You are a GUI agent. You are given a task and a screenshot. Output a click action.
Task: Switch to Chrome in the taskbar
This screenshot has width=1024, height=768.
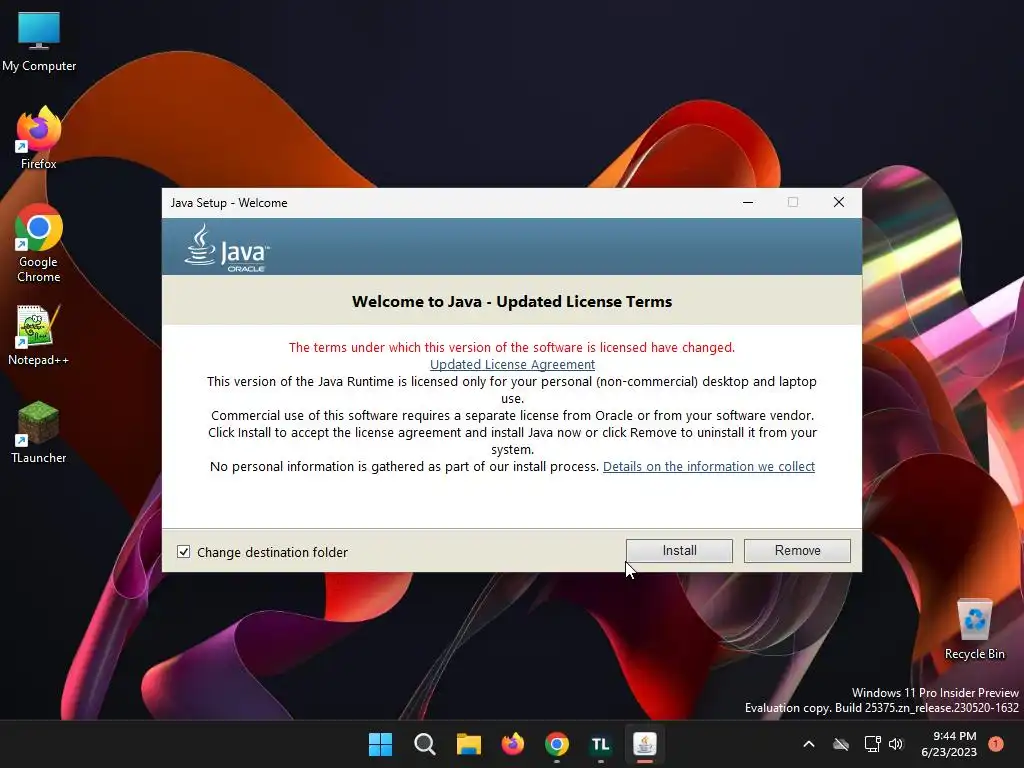click(556, 744)
